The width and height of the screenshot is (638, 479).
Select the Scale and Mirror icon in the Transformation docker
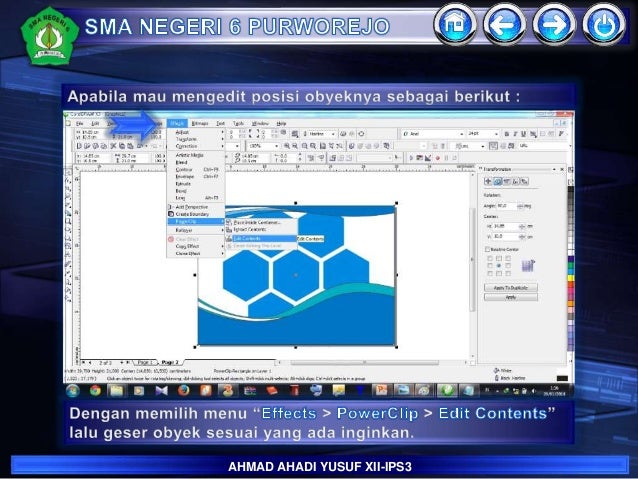pyautogui.click(x=507, y=182)
